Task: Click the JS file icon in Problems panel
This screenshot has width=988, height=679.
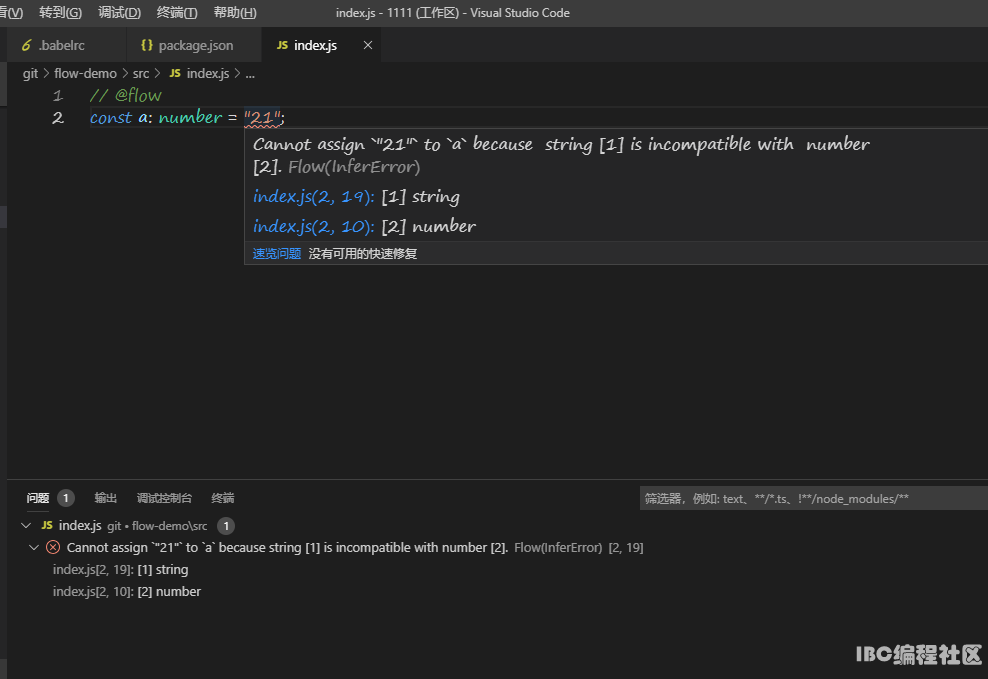Action: [47, 526]
